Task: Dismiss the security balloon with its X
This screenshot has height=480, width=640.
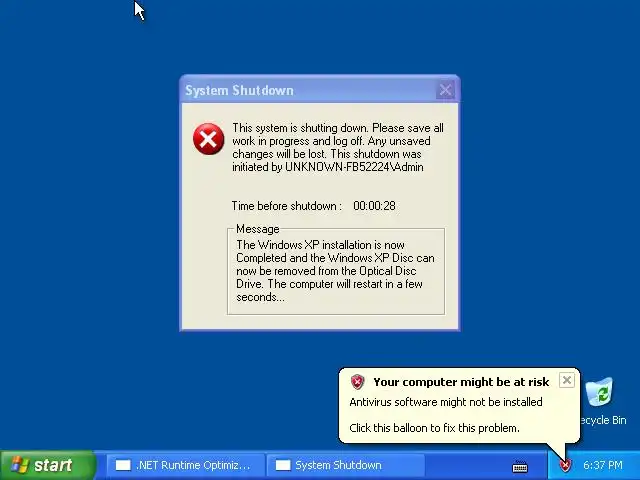Action: (567, 380)
